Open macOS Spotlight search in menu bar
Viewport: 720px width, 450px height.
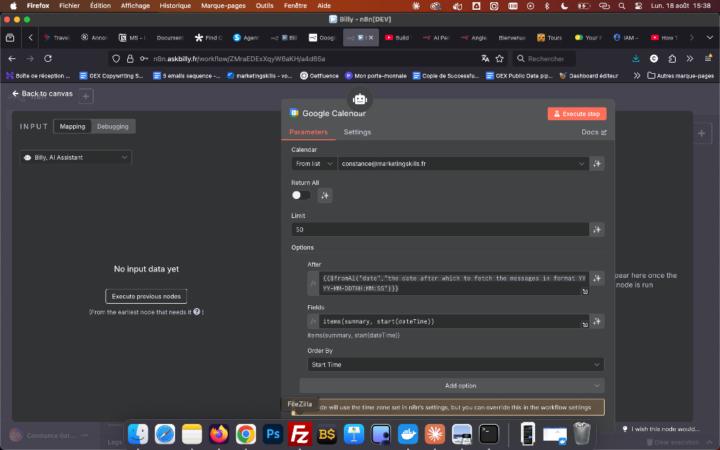(x=621, y=6)
